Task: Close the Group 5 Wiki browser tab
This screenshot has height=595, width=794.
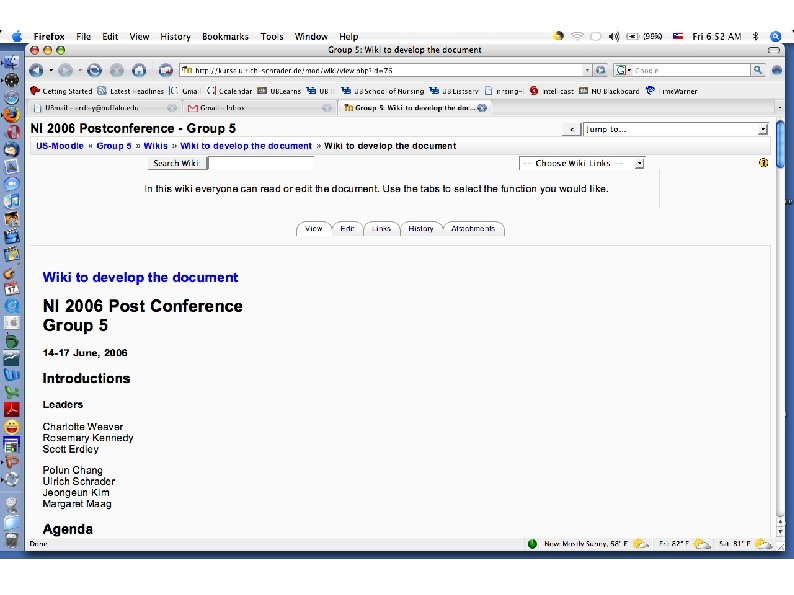Action: (482, 108)
